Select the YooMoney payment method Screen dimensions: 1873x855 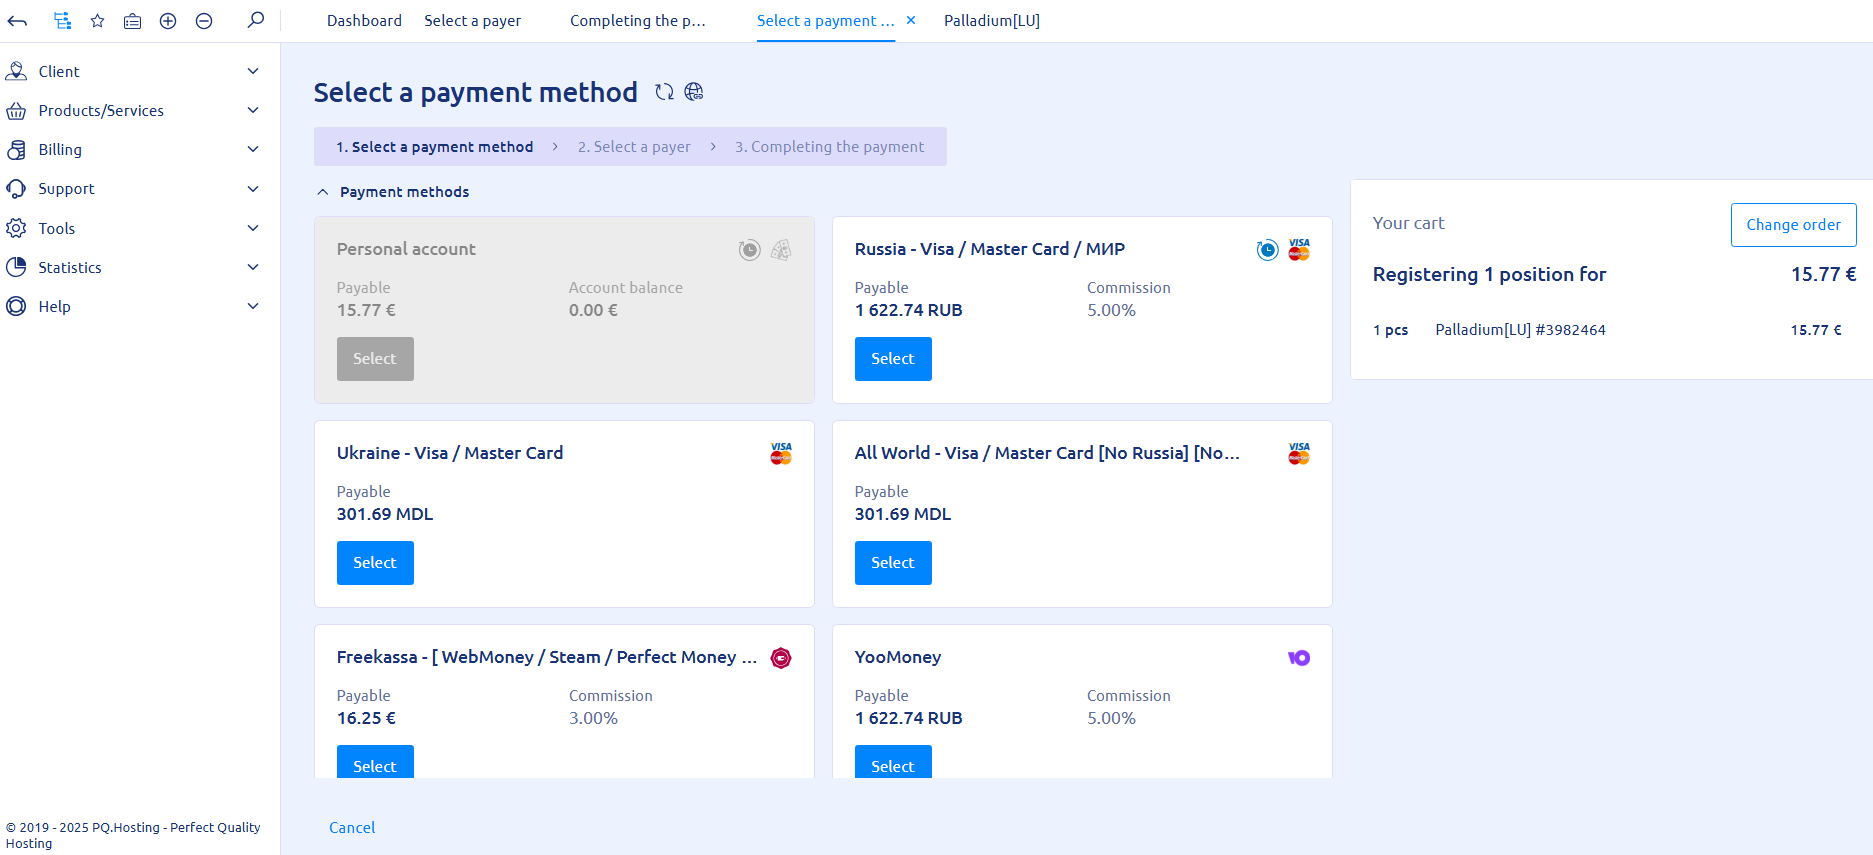point(893,762)
